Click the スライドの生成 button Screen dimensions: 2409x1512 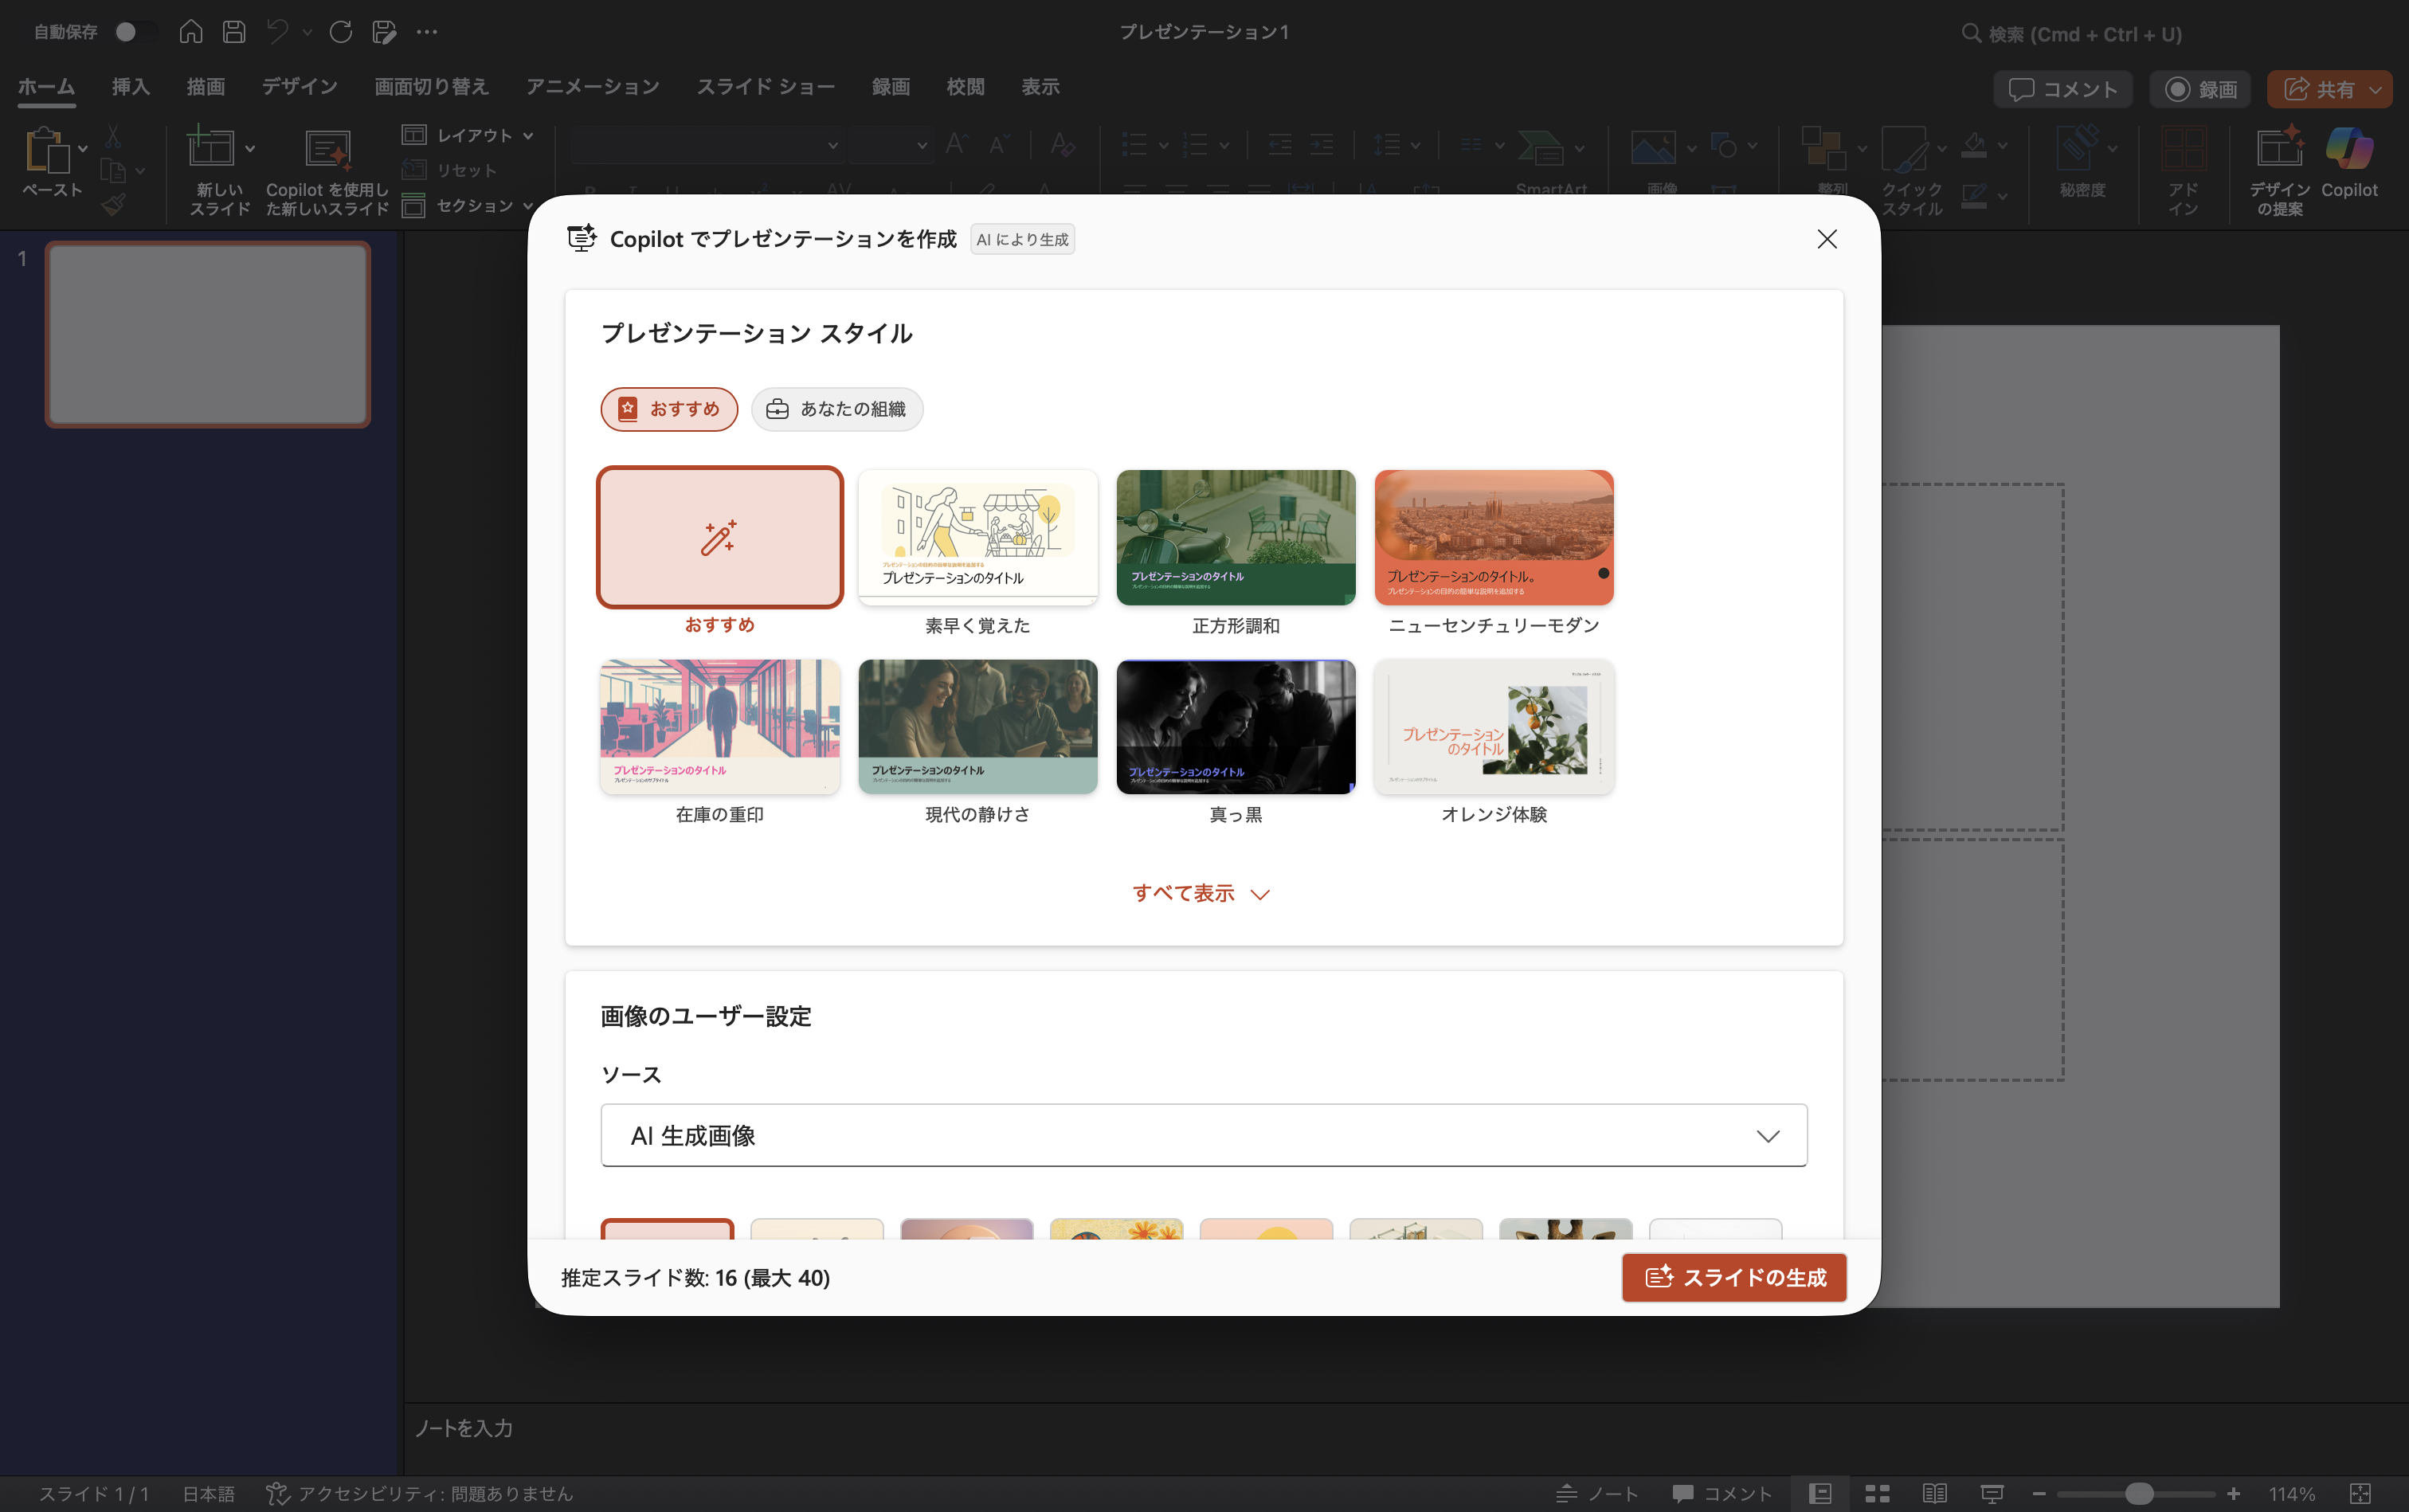point(1733,1277)
